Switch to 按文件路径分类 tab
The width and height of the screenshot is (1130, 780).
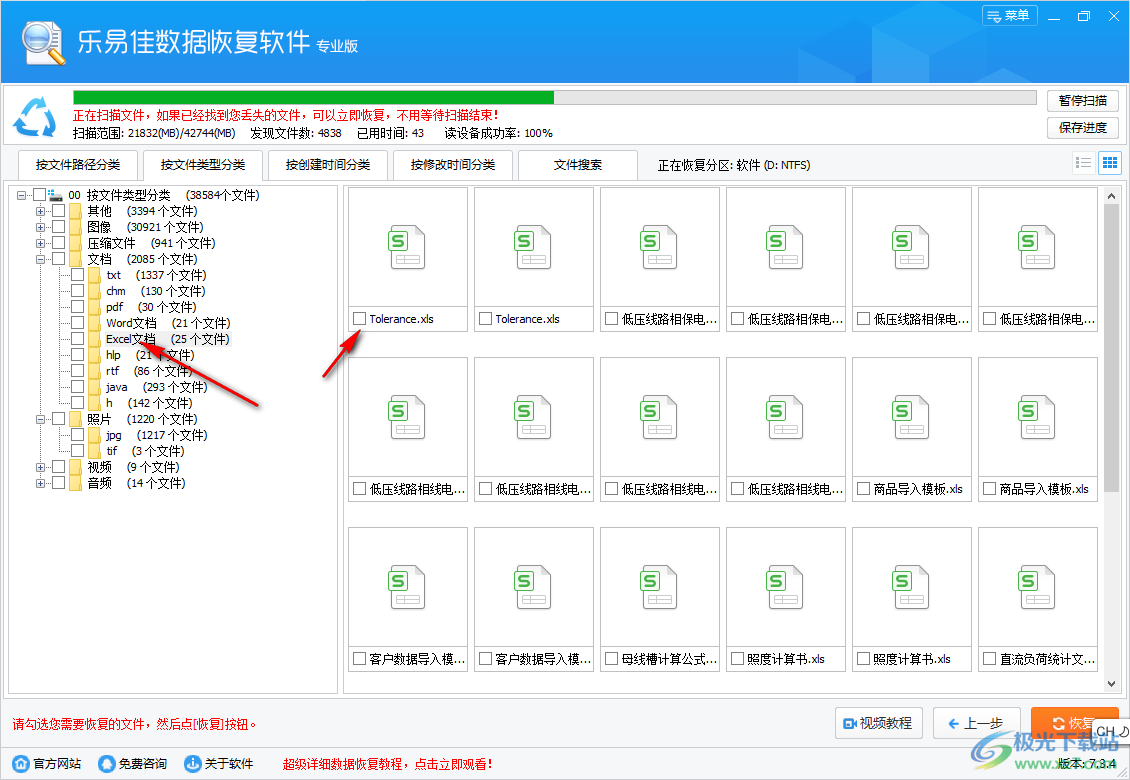(x=78, y=165)
